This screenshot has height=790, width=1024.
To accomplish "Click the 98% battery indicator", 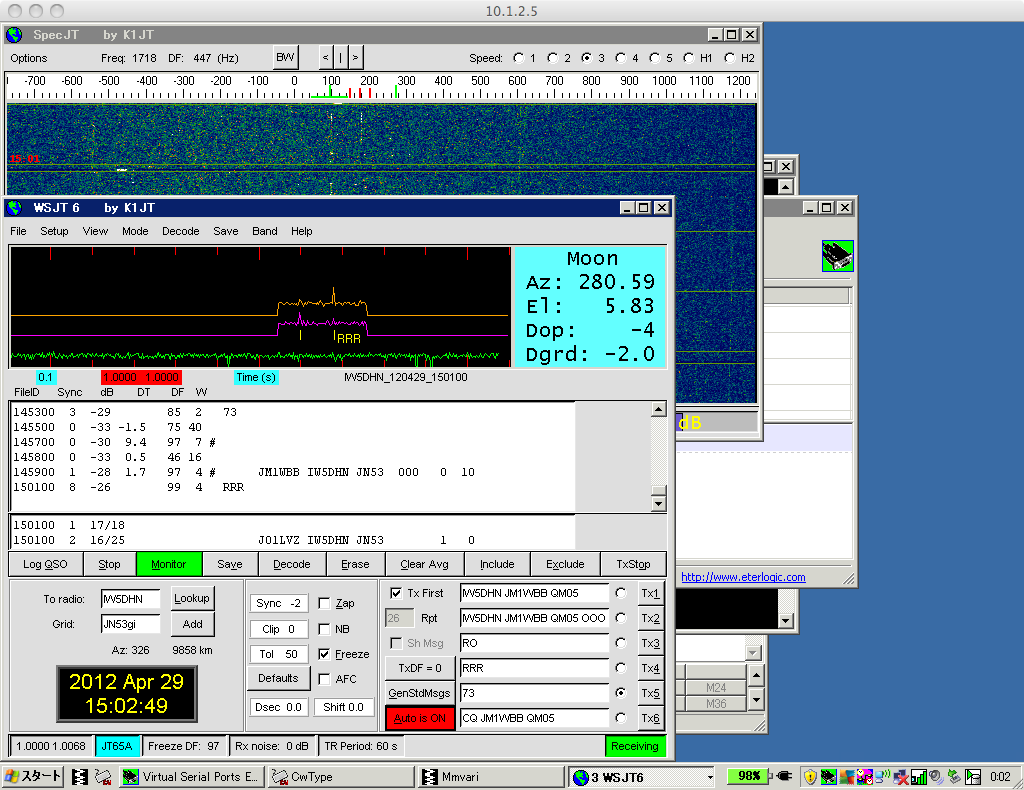I will coord(748,776).
